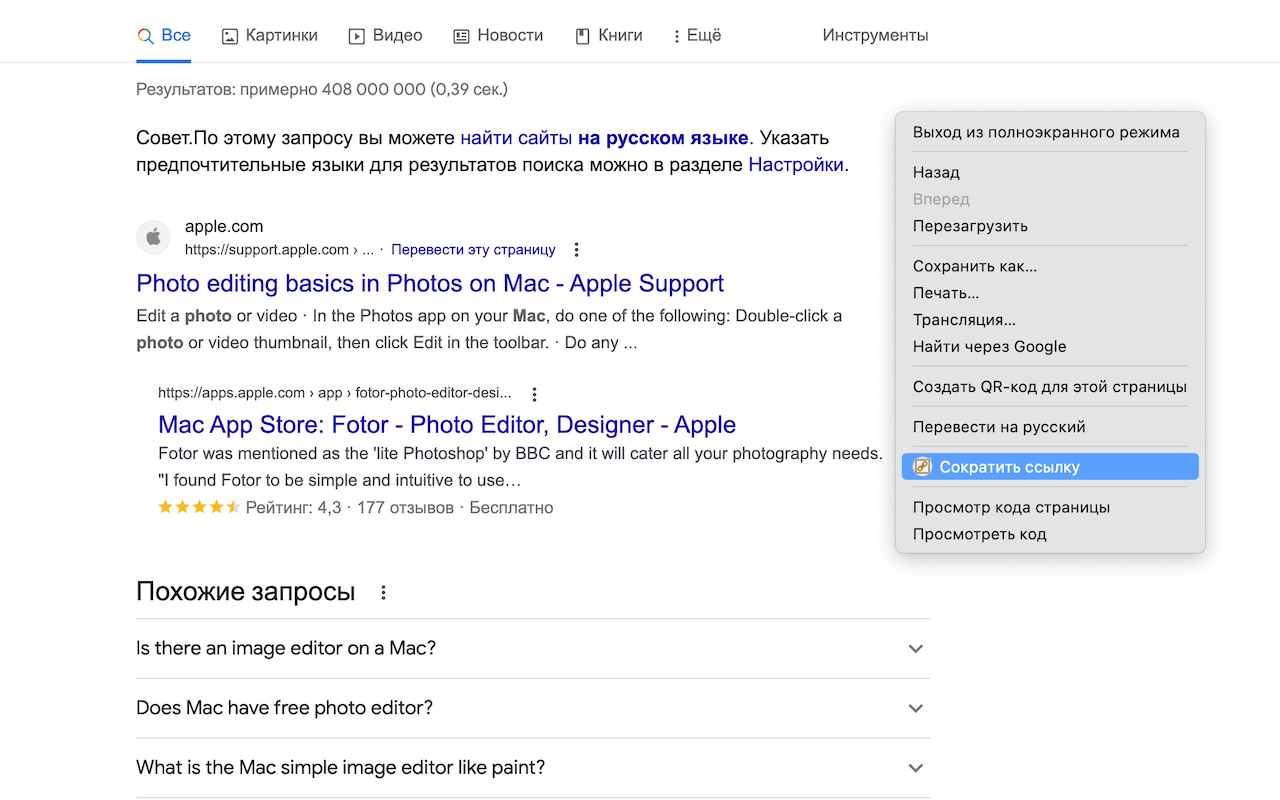Open 'Photo editing basics in Photos on Mac' link
The image size is (1280, 800).
coord(430,284)
